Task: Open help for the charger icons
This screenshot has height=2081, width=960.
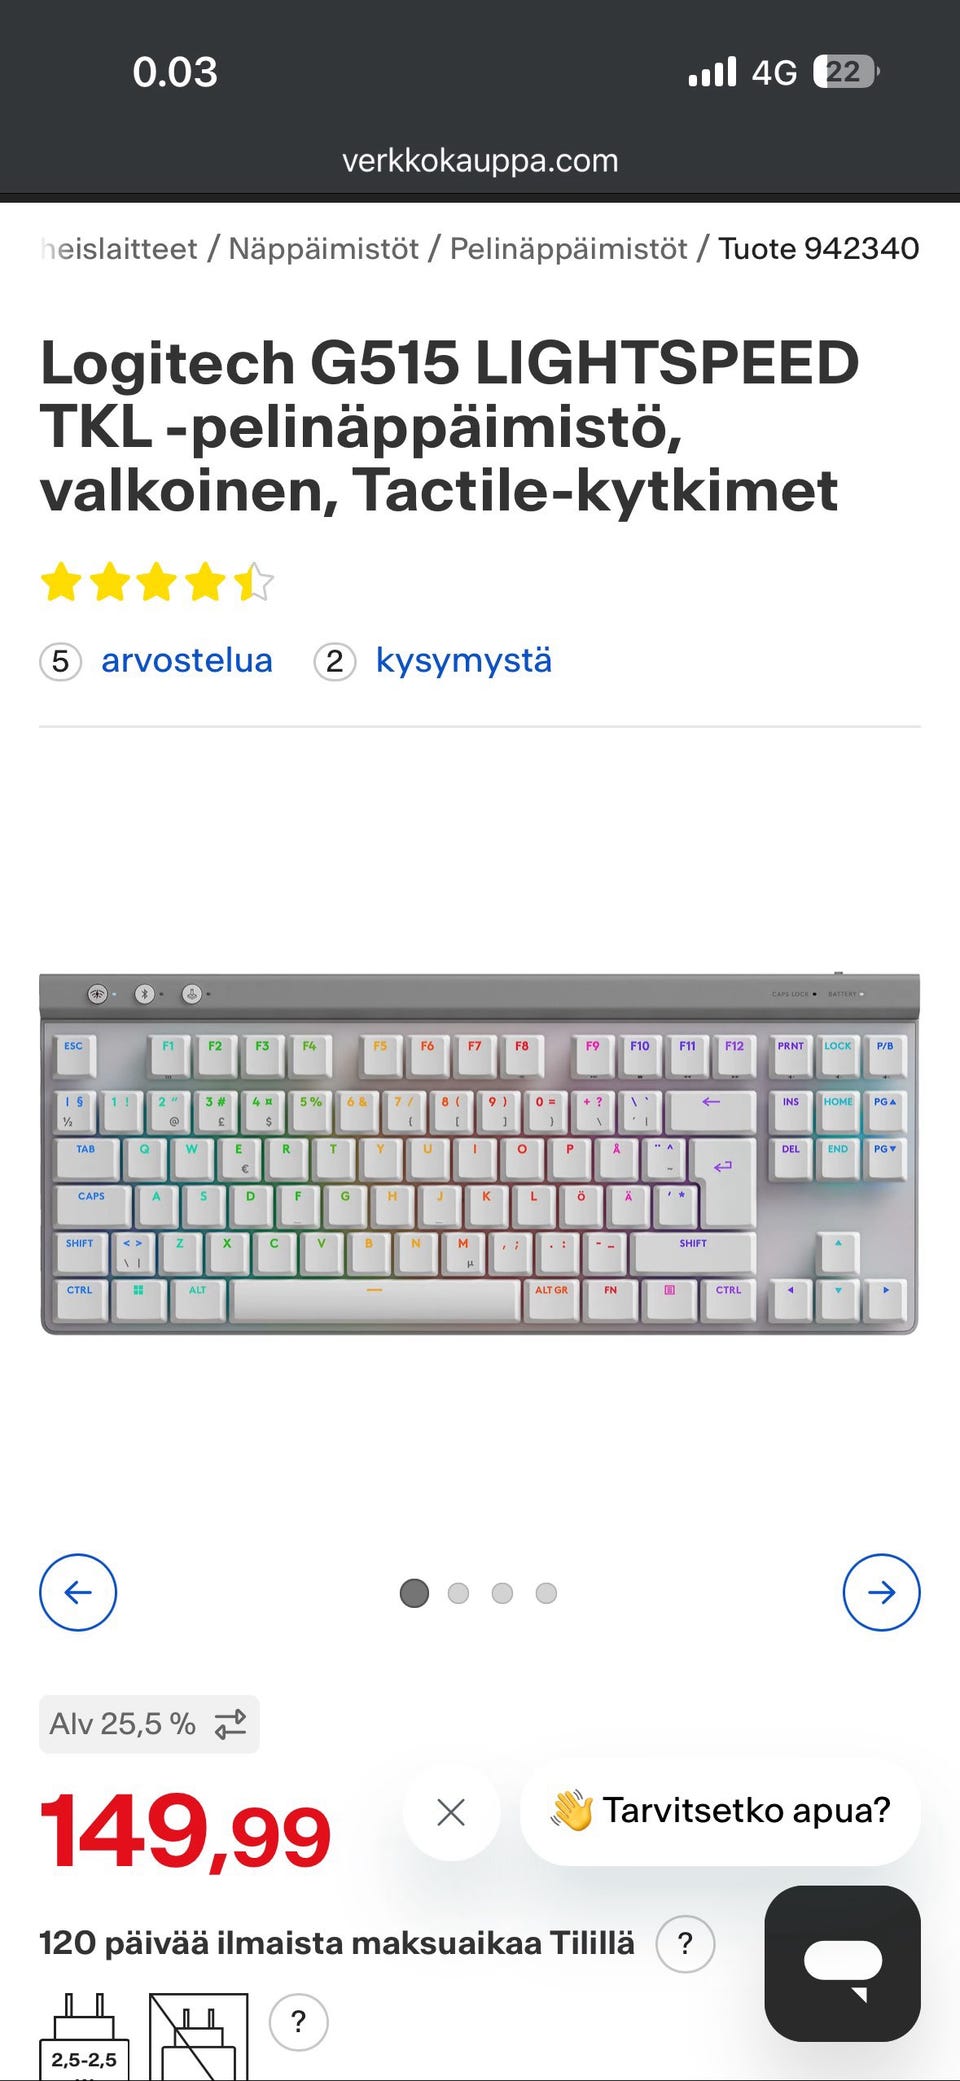Action: click(x=298, y=2022)
